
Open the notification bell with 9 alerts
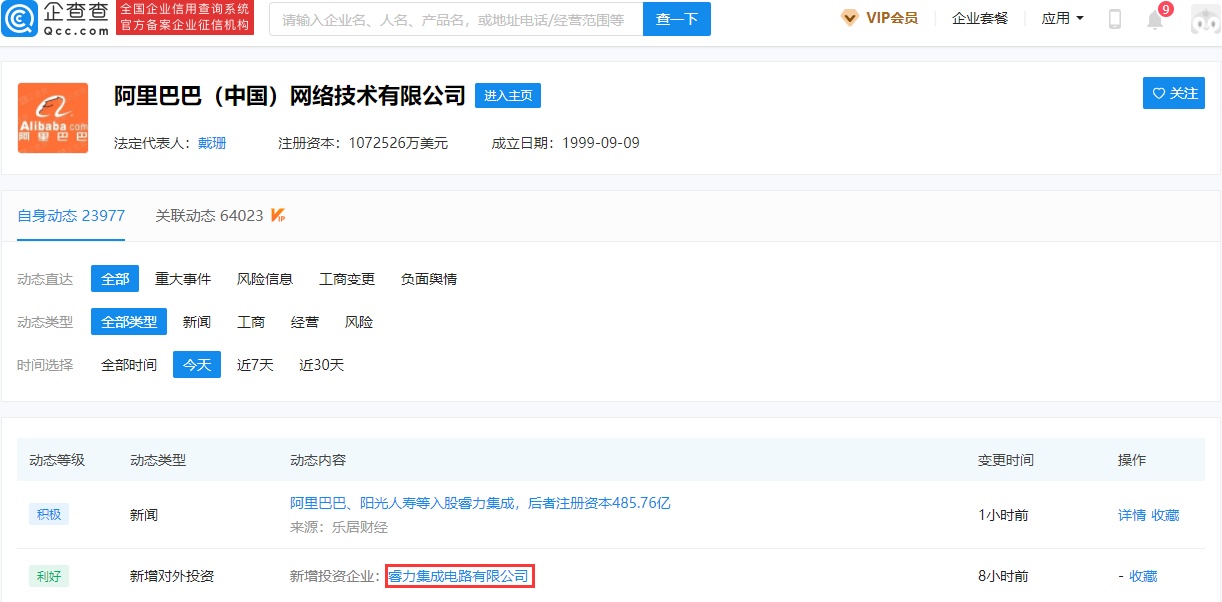1155,19
